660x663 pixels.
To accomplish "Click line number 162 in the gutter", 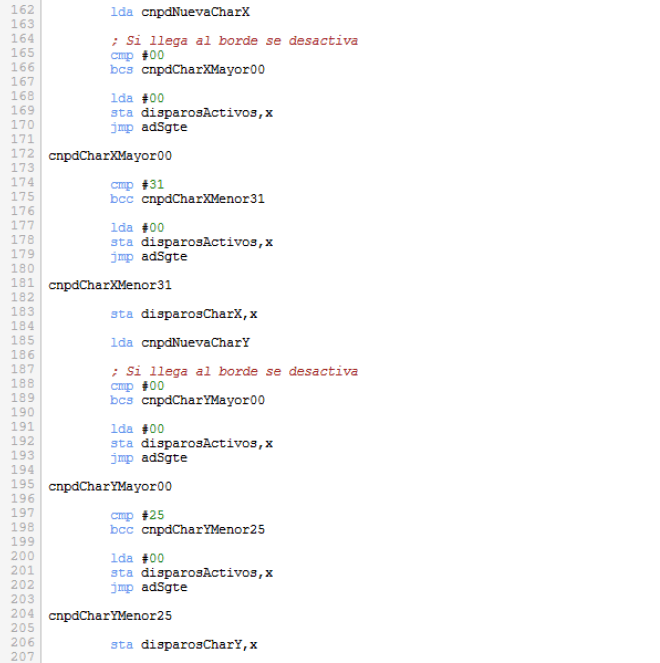I will click(x=22, y=12).
